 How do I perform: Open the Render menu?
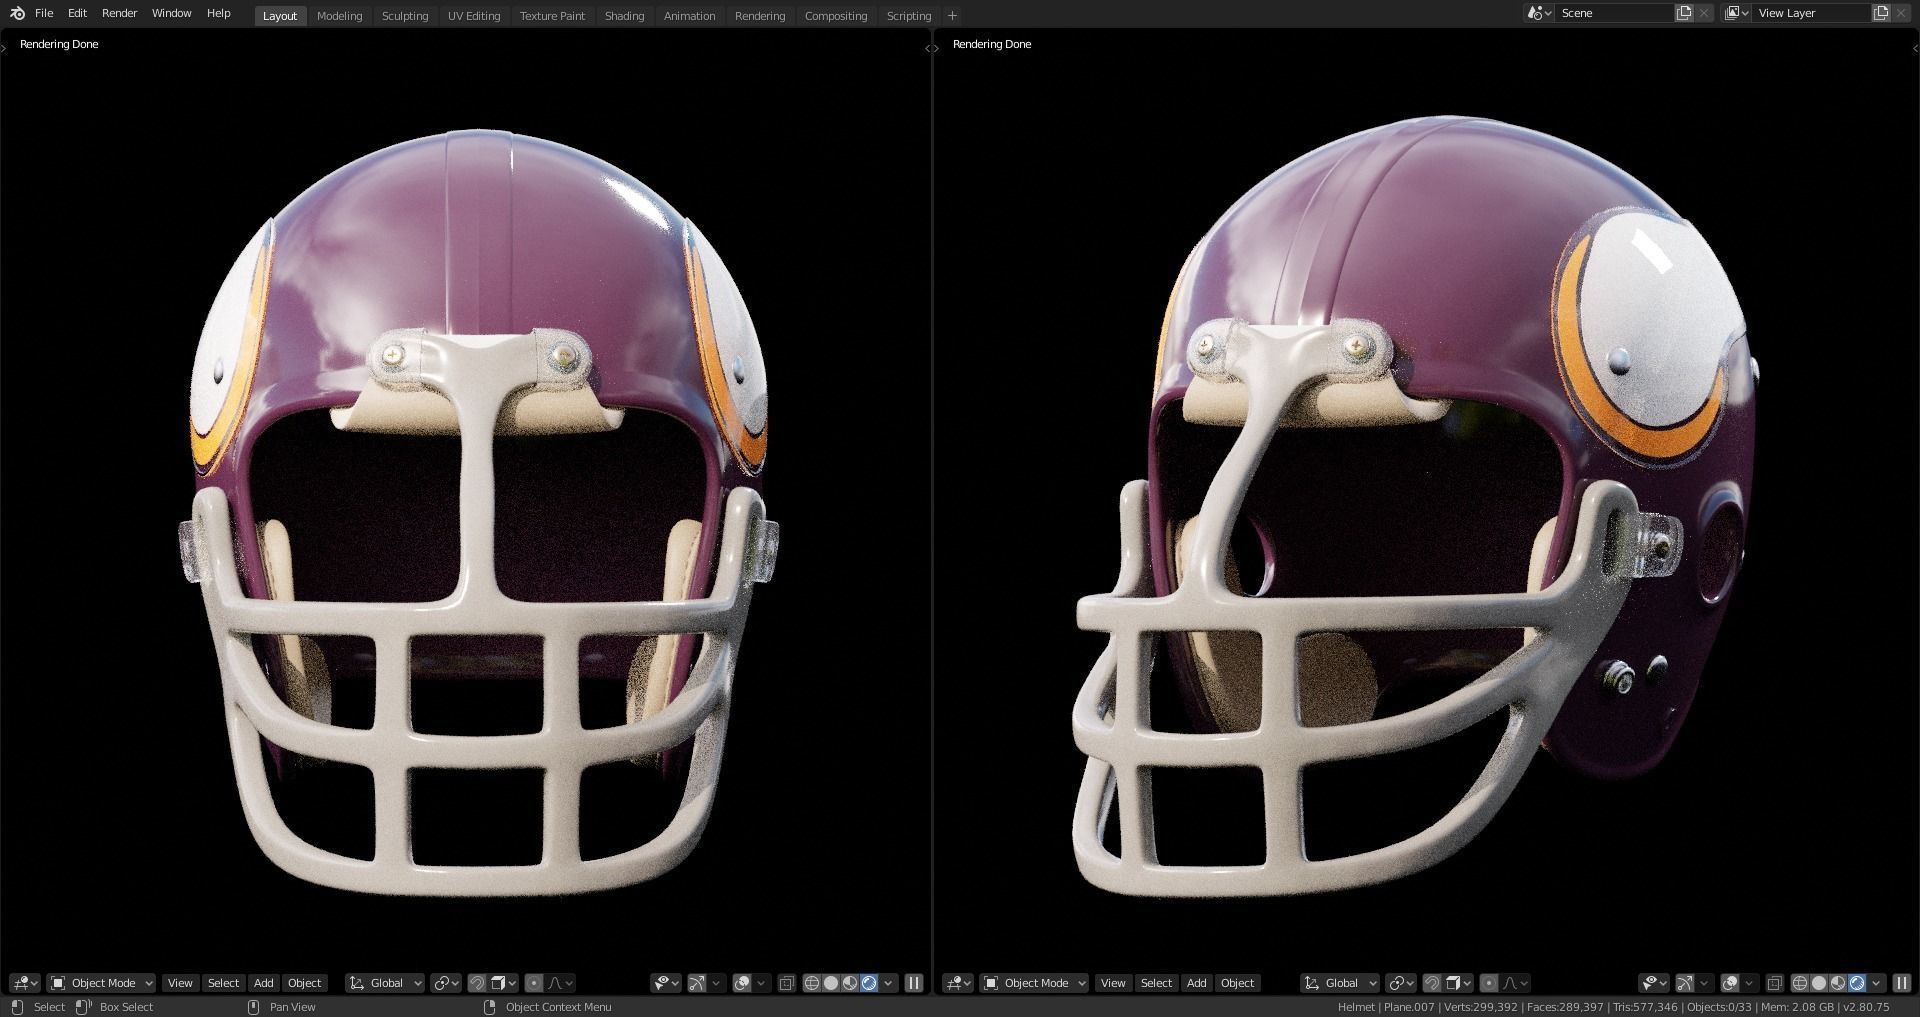(119, 13)
